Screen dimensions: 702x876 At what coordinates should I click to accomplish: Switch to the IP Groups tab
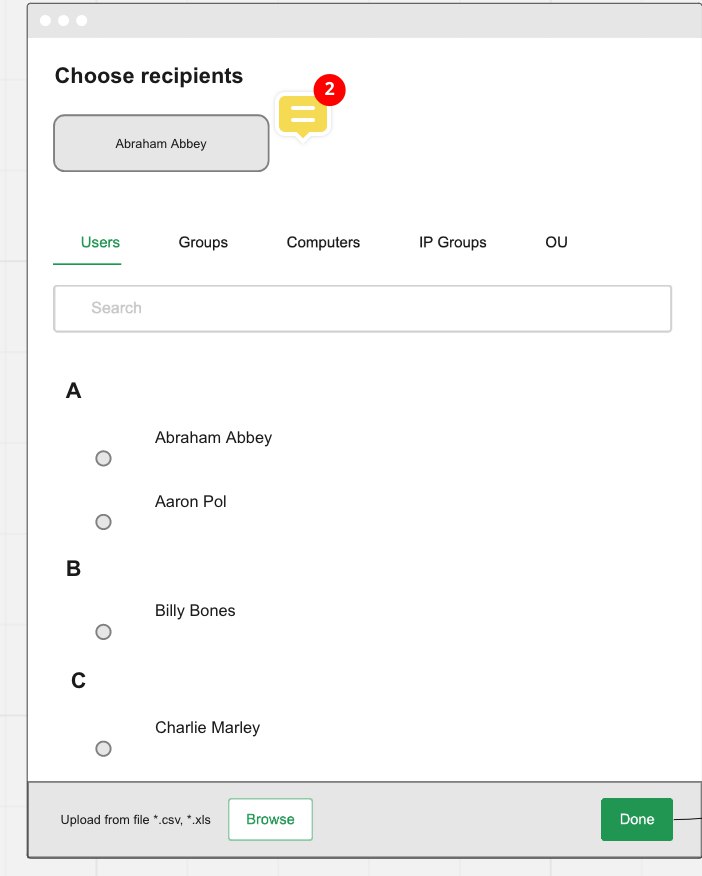coord(452,242)
